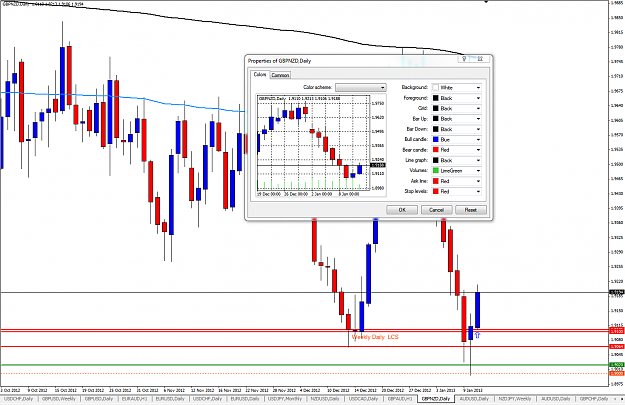Click the 9 Jan 2013 date label
The height and width of the screenshot is (405, 625).
point(473,390)
